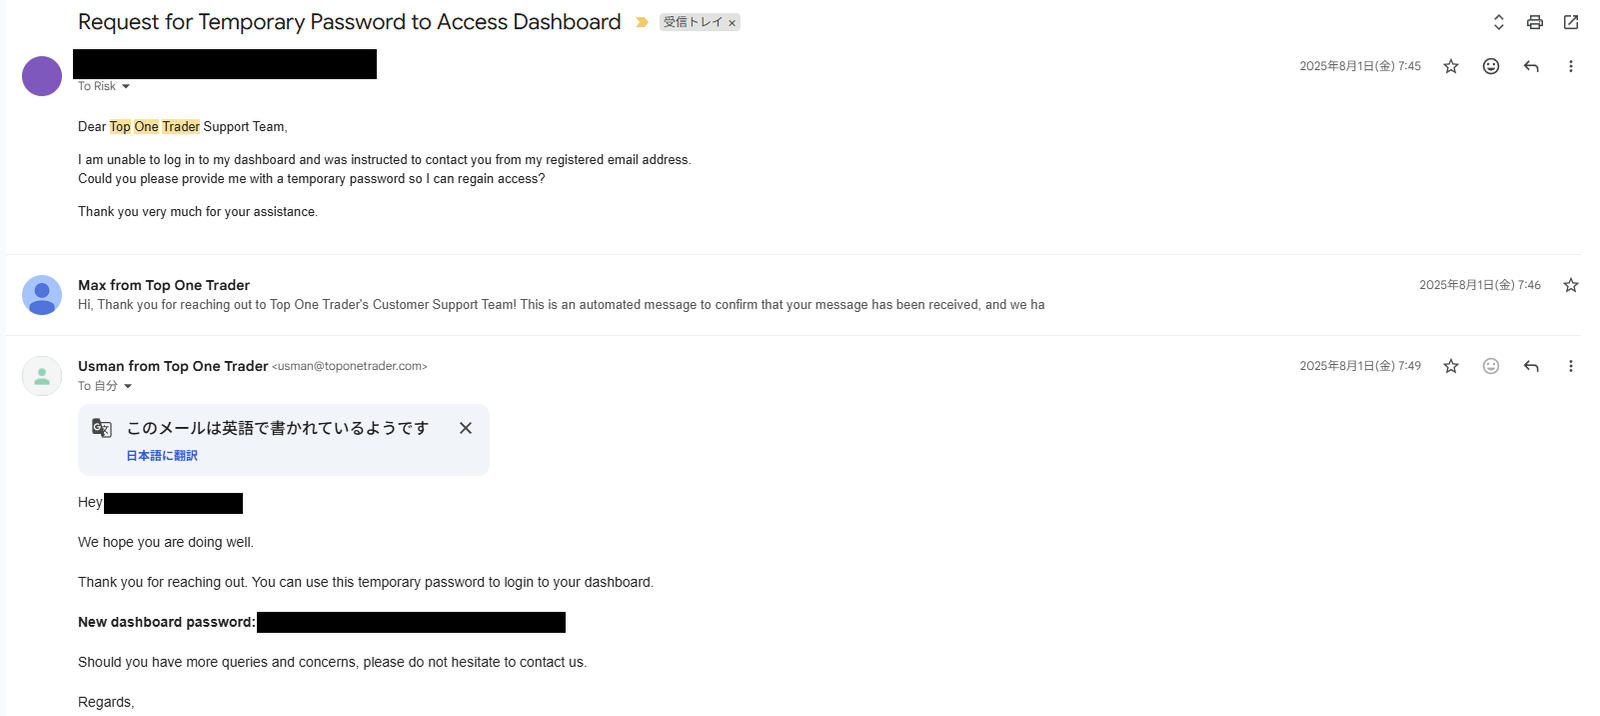Add emoji reaction to Usman's message
The height and width of the screenshot is (716, 1600).
pyautogui.click(x=1490, y=366)
